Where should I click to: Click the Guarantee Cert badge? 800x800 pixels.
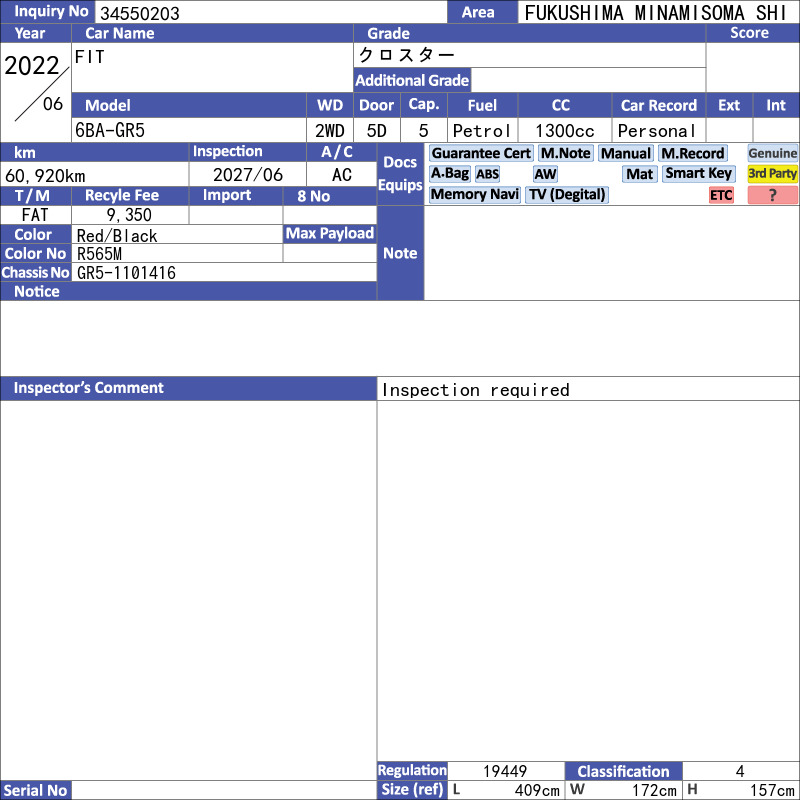(x=481, y=153)
